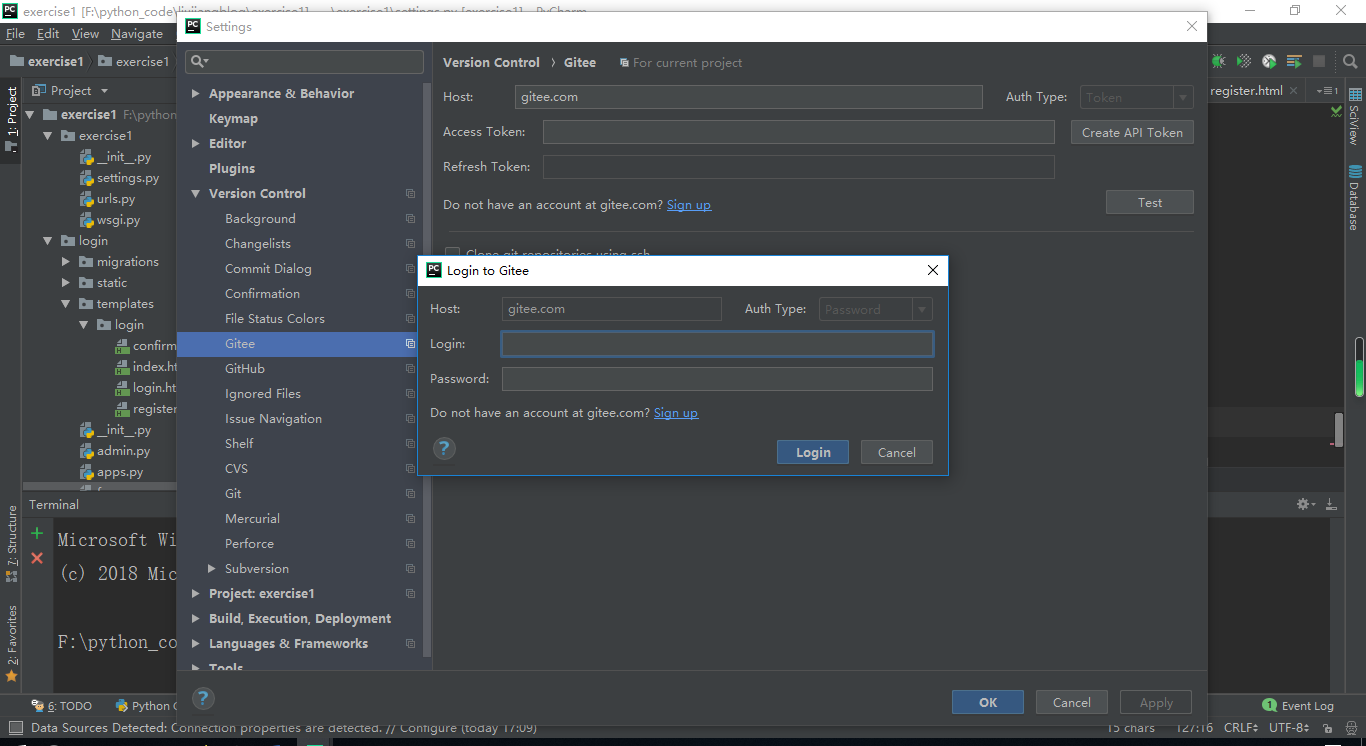
Task: Open the Database tool window
Action: (1355, 198)
